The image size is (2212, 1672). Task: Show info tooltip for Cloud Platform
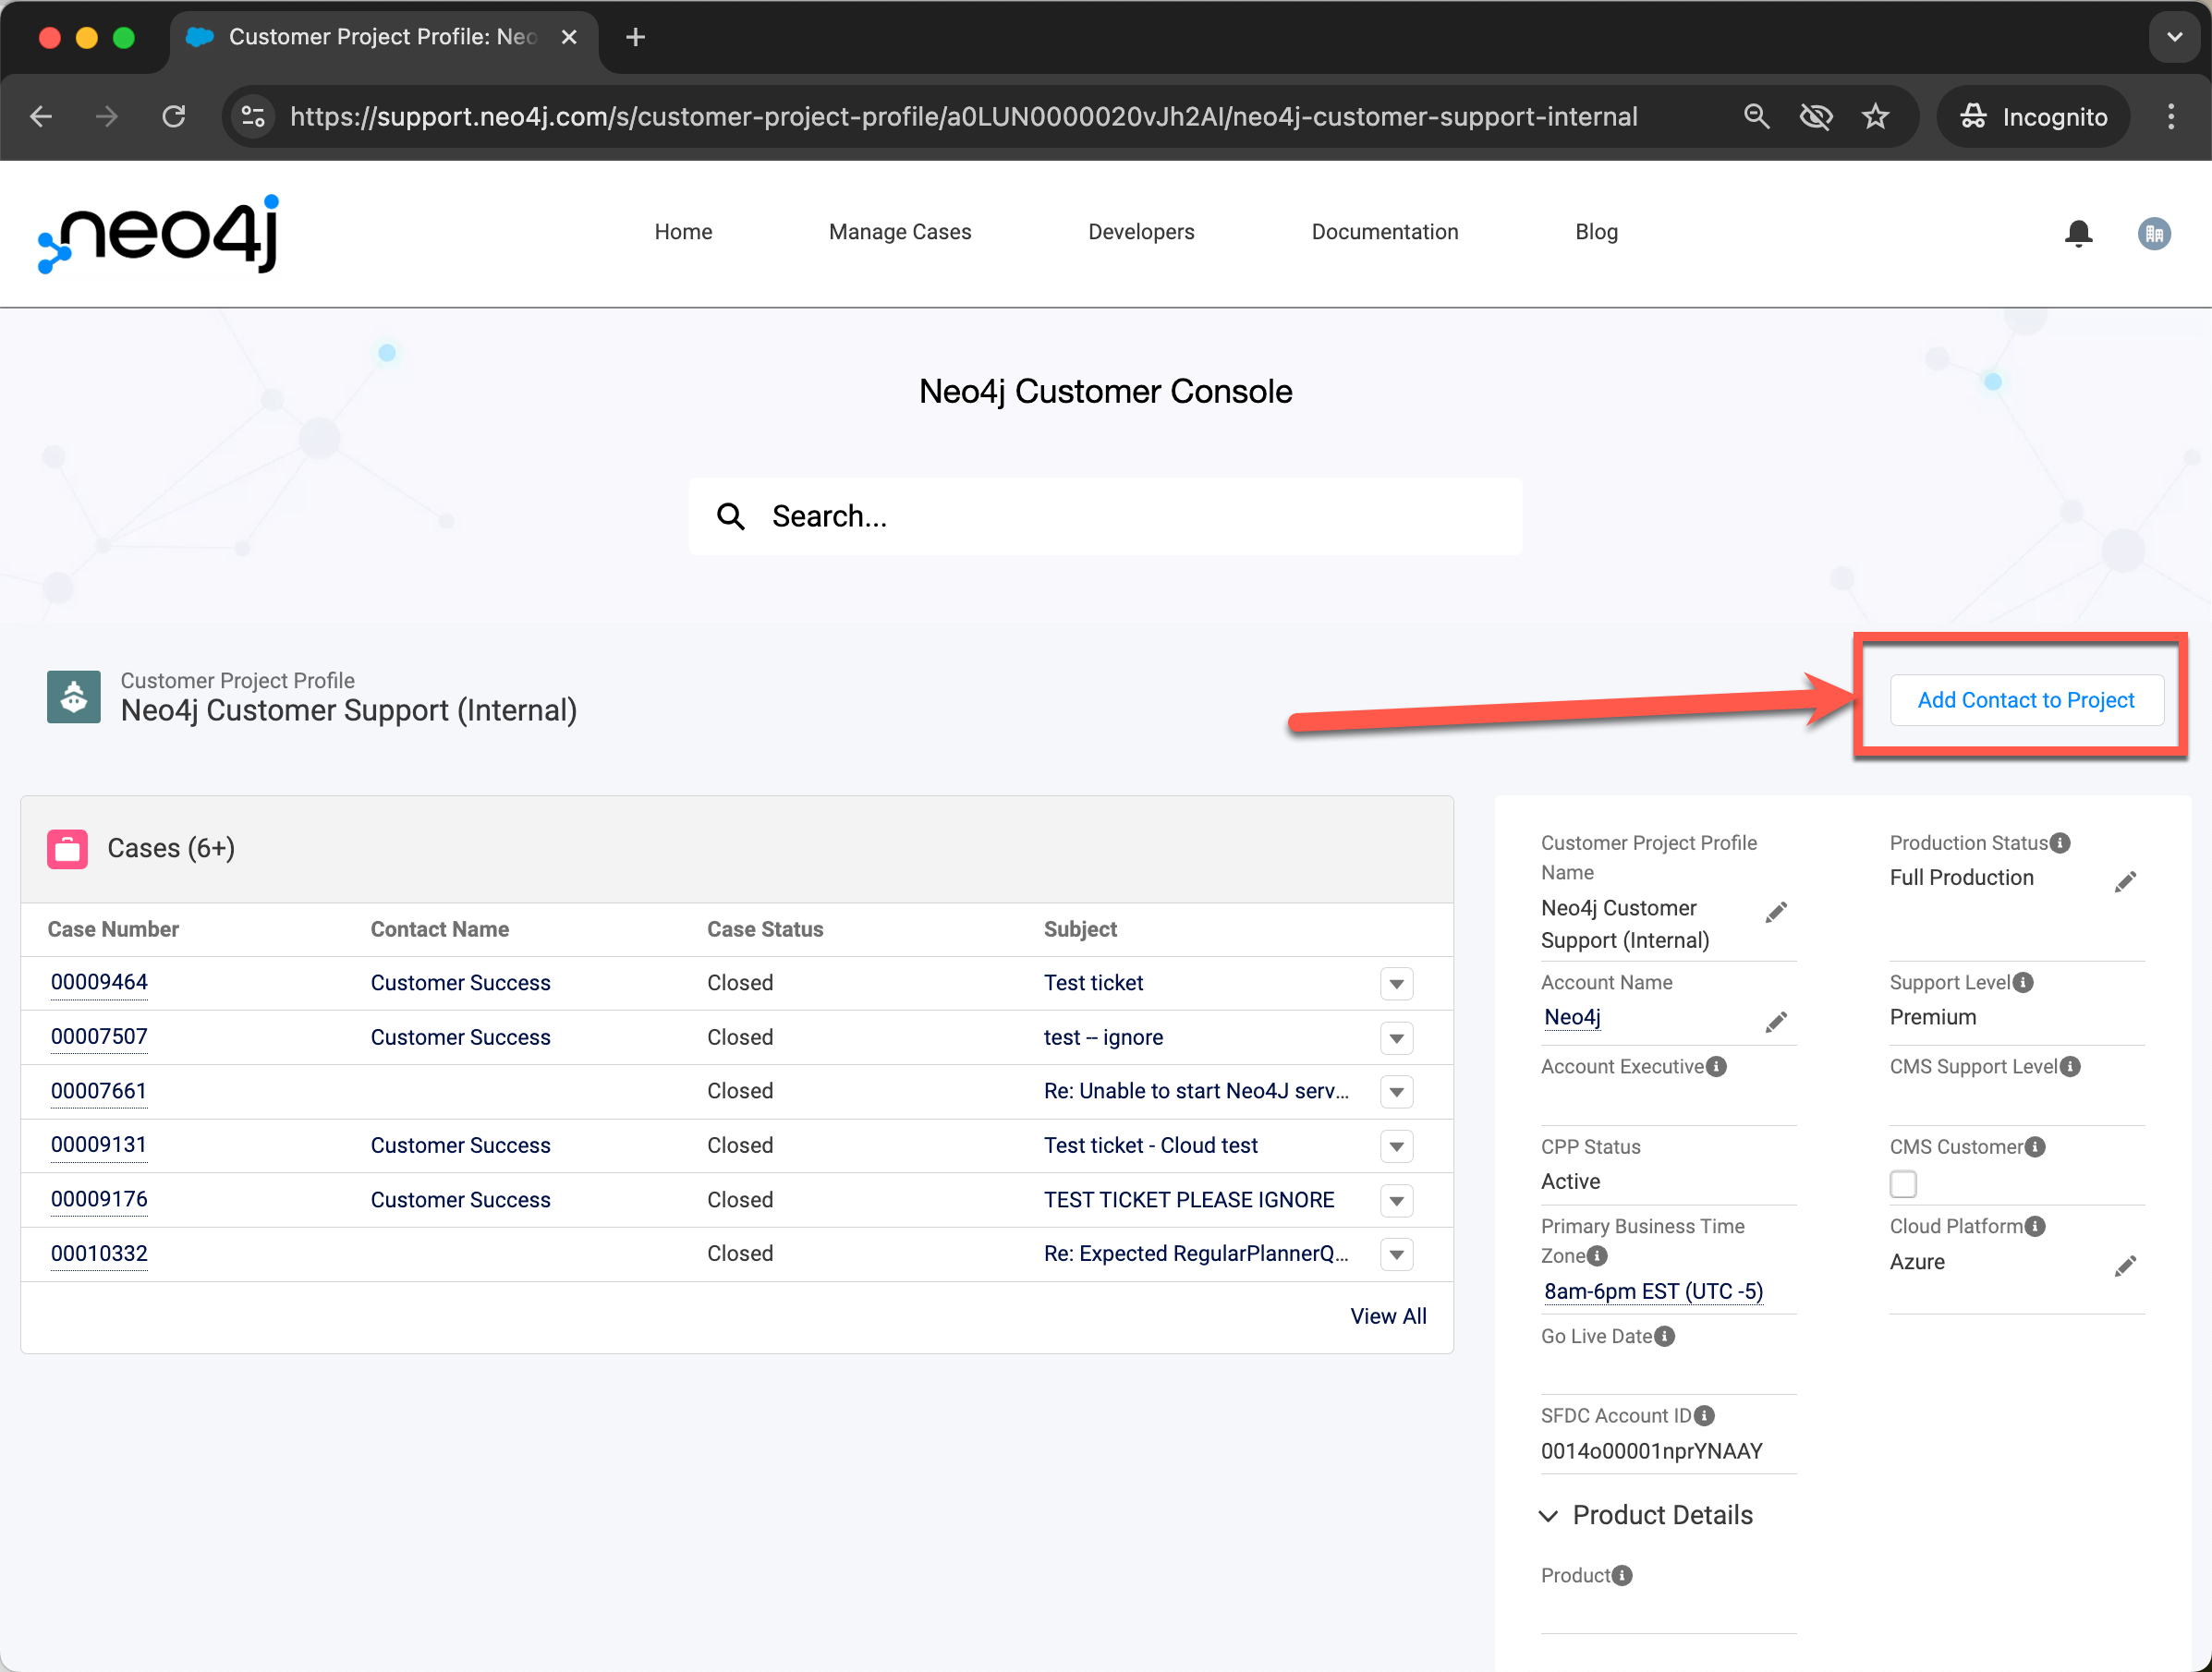(2035, 1226)
